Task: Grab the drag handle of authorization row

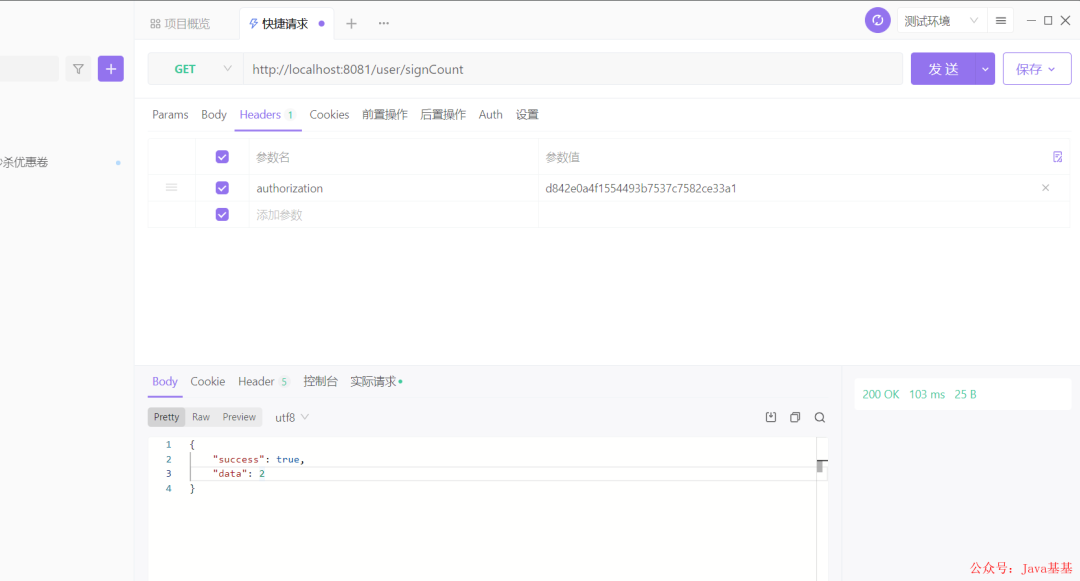Action: coord(172,187)
